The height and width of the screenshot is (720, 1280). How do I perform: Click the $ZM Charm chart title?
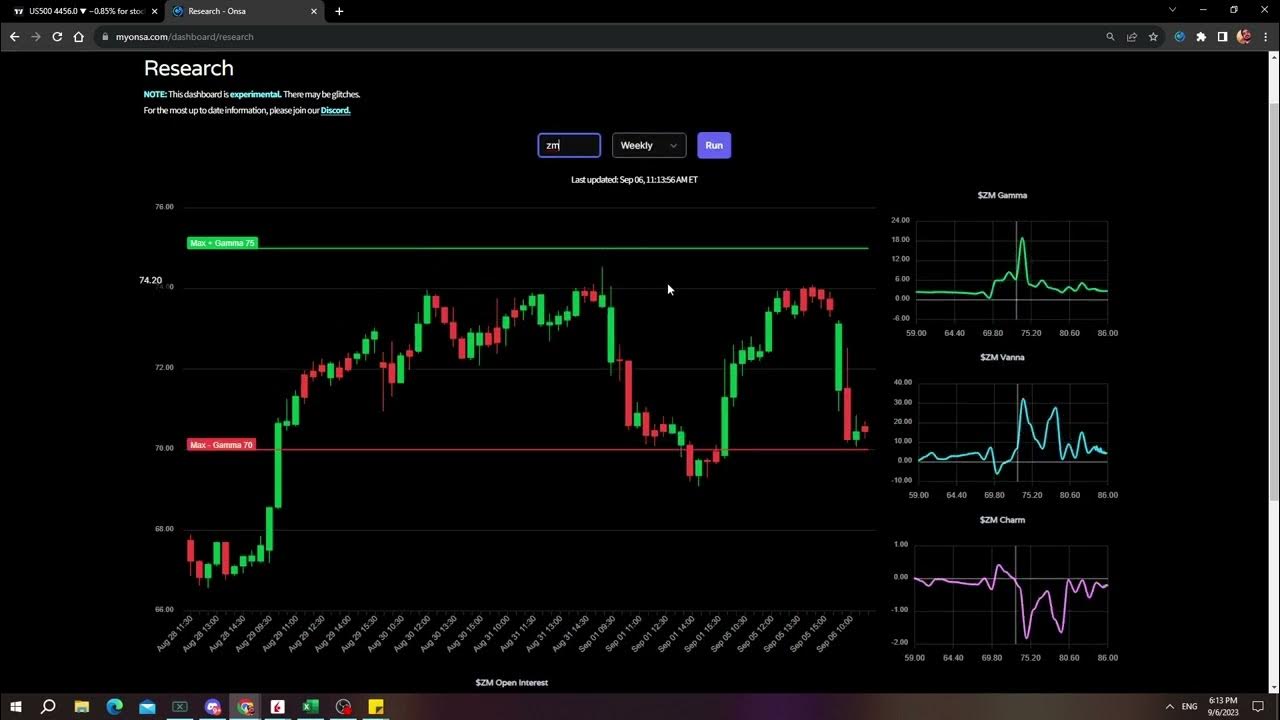1002,520
